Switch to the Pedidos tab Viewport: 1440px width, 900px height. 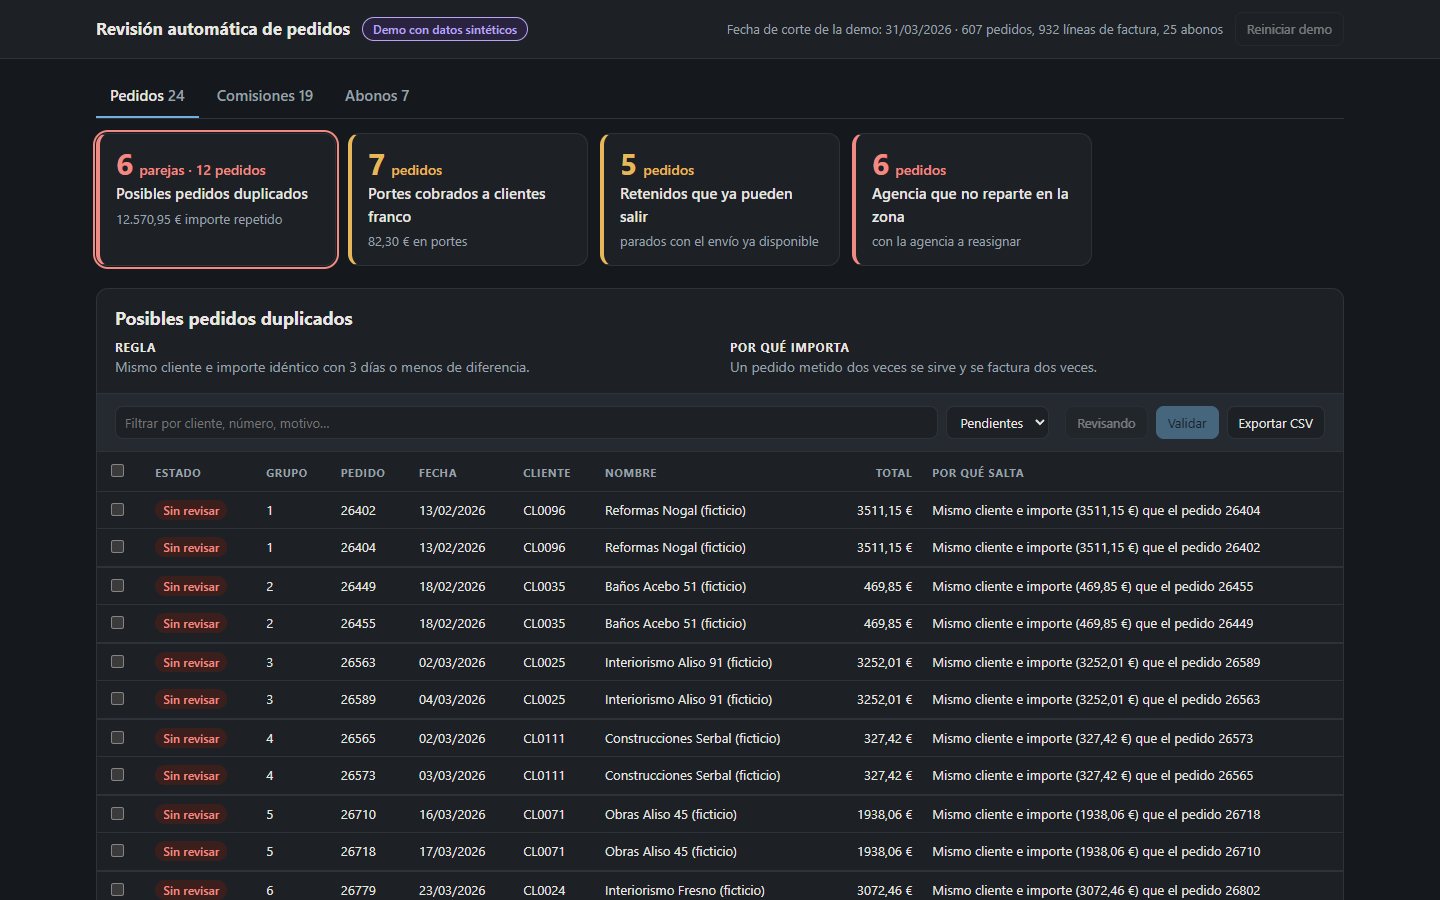(147, 96)
